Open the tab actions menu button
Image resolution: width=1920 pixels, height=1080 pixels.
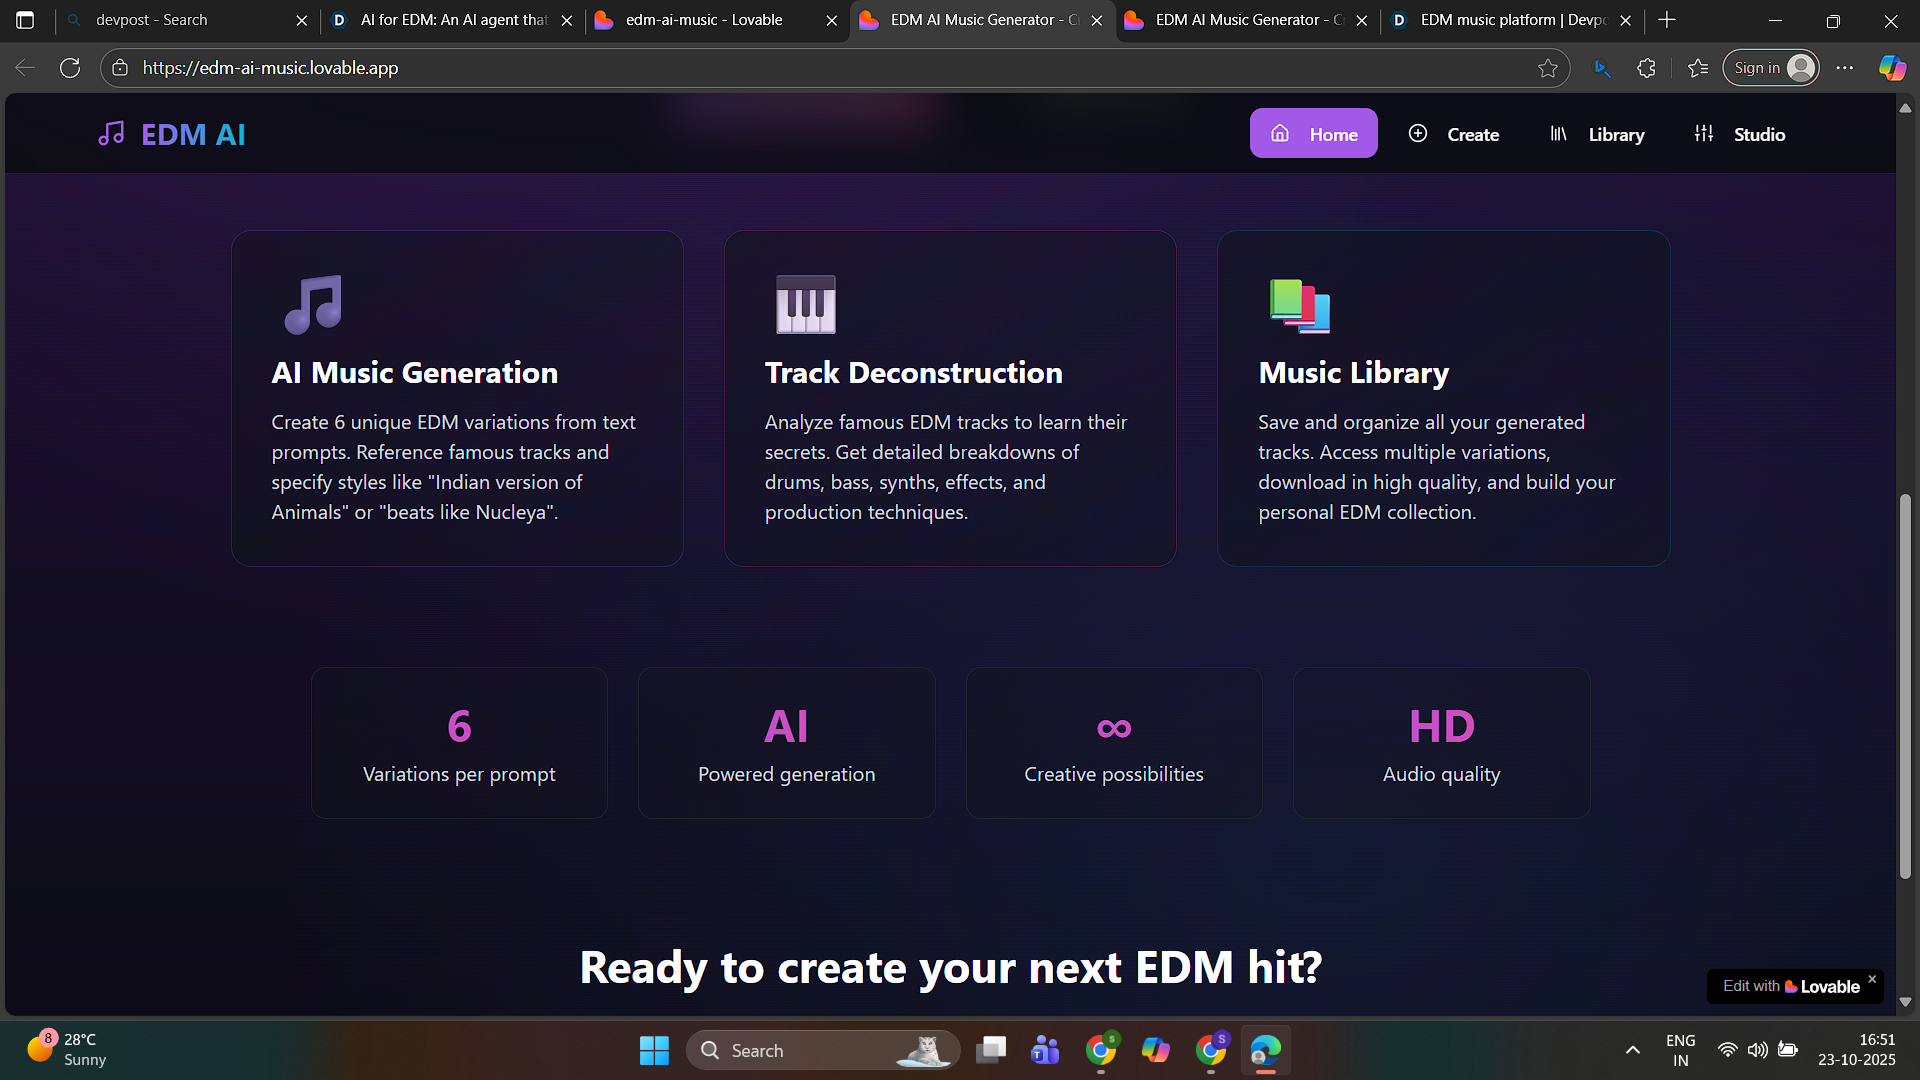pyautogui.click(x=25, y=20)
